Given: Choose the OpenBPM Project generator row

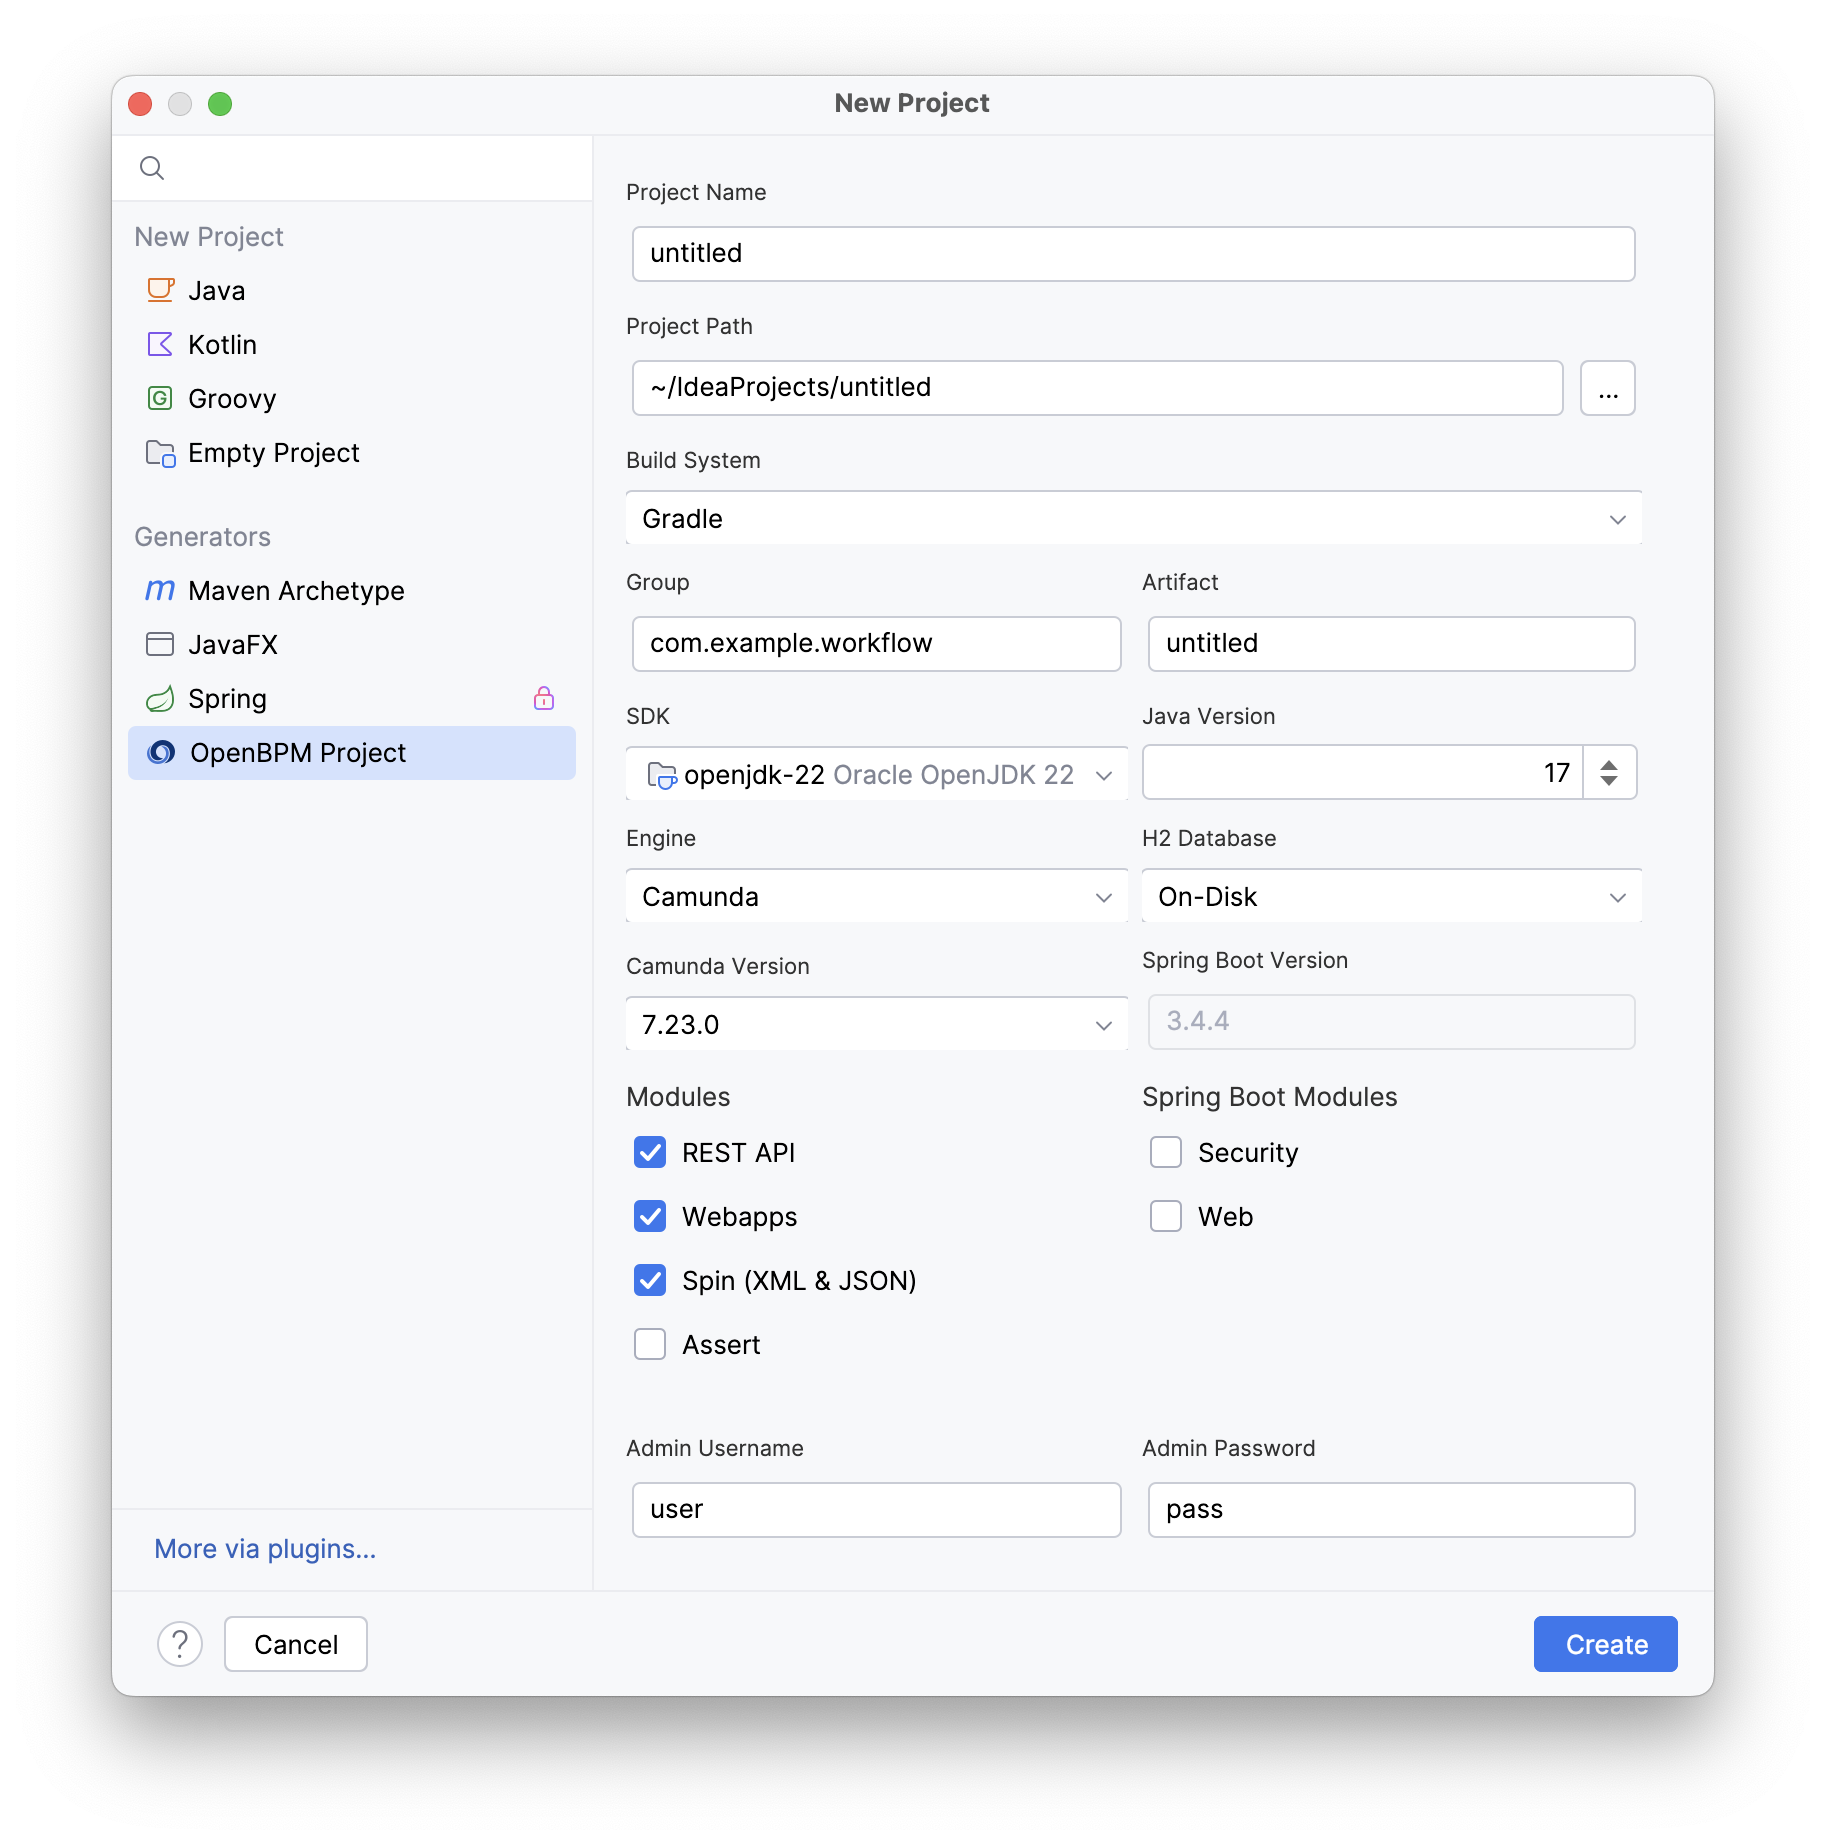Looking at the screenshot, I should [352, 752].
